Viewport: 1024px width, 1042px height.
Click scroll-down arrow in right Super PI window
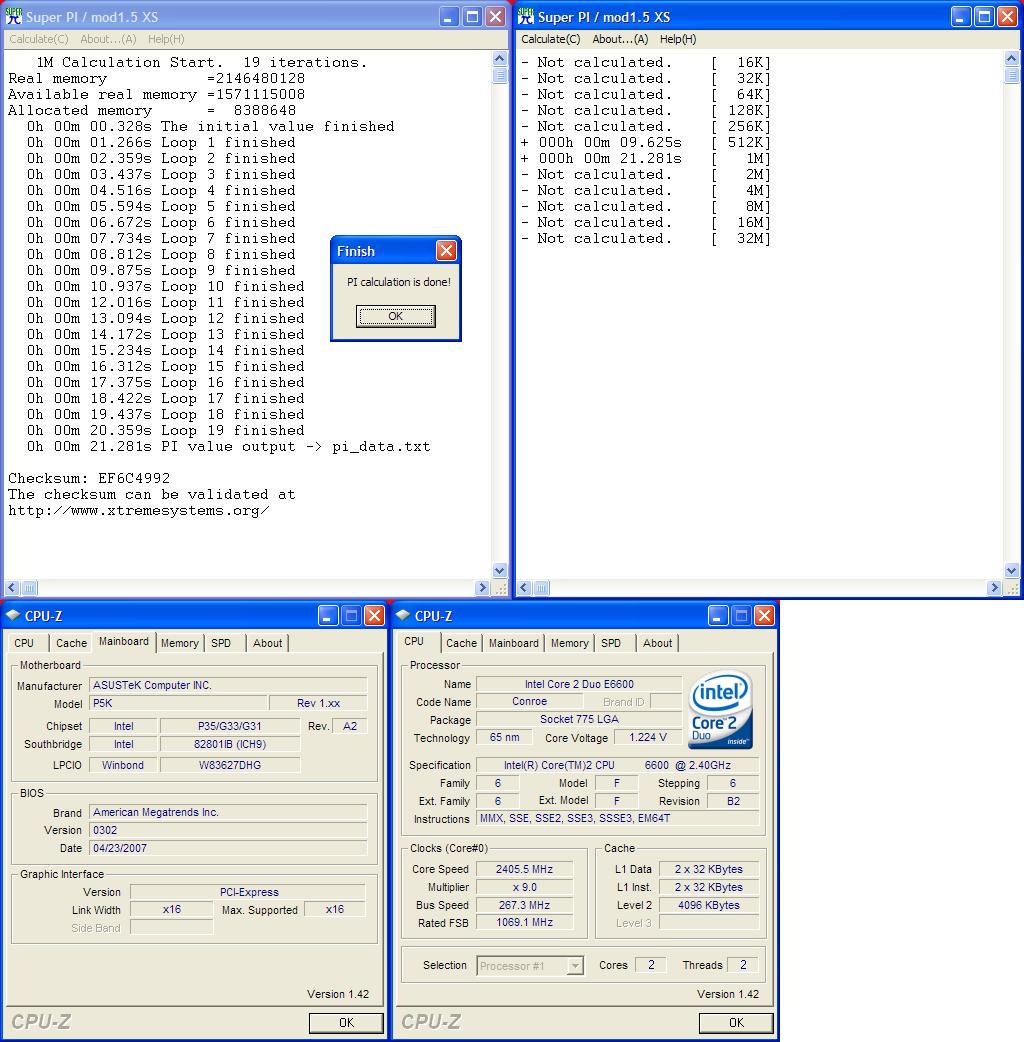[1011, 570]
